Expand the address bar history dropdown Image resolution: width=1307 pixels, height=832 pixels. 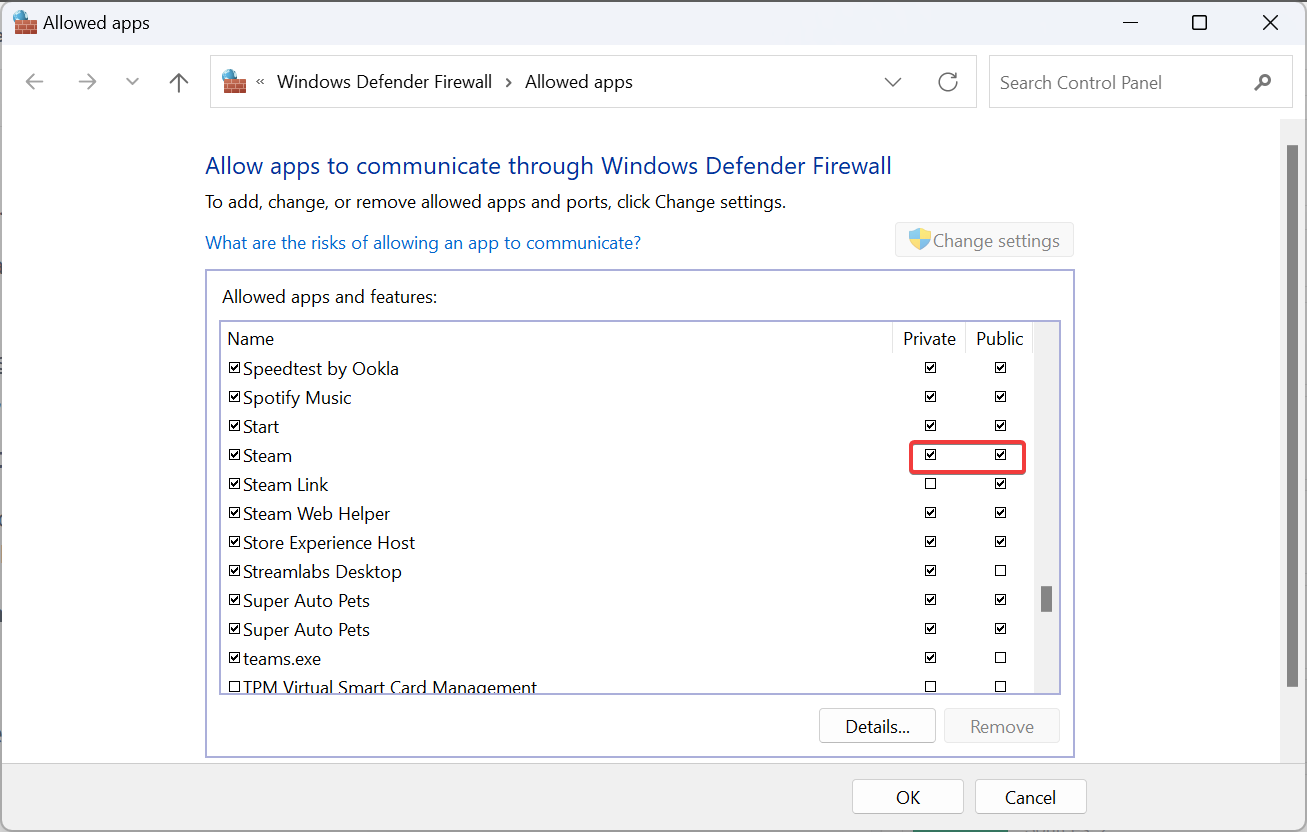click(x=893, y=82)
